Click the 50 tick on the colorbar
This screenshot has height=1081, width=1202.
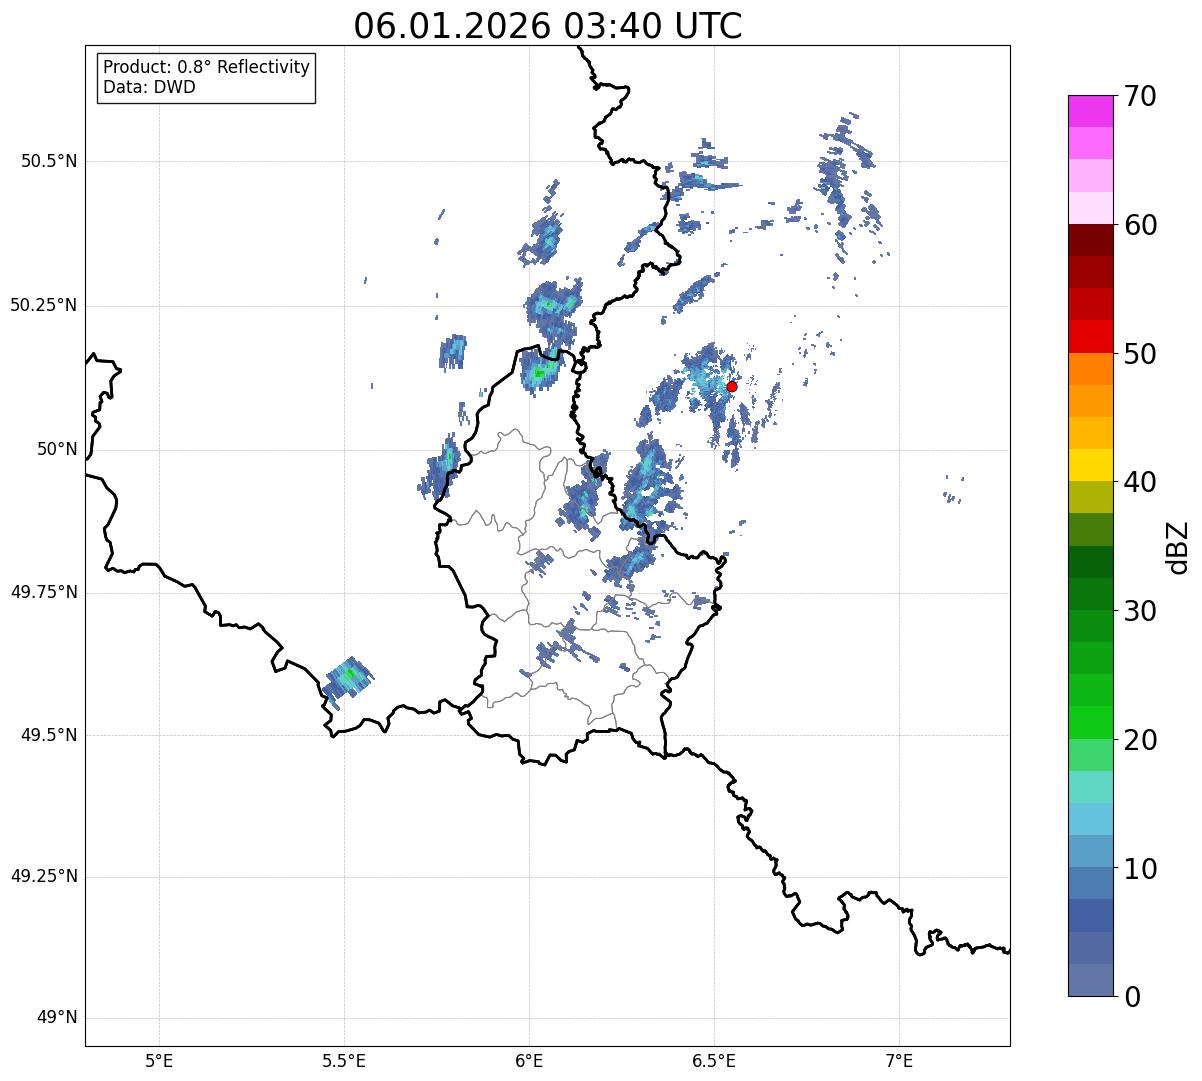1140,354
